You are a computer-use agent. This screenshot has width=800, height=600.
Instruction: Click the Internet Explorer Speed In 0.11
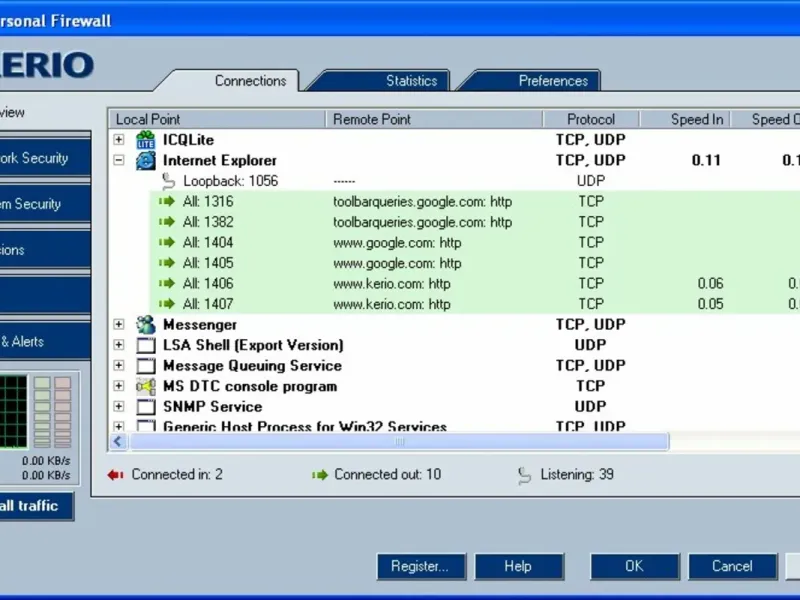(x=706, y=160)
